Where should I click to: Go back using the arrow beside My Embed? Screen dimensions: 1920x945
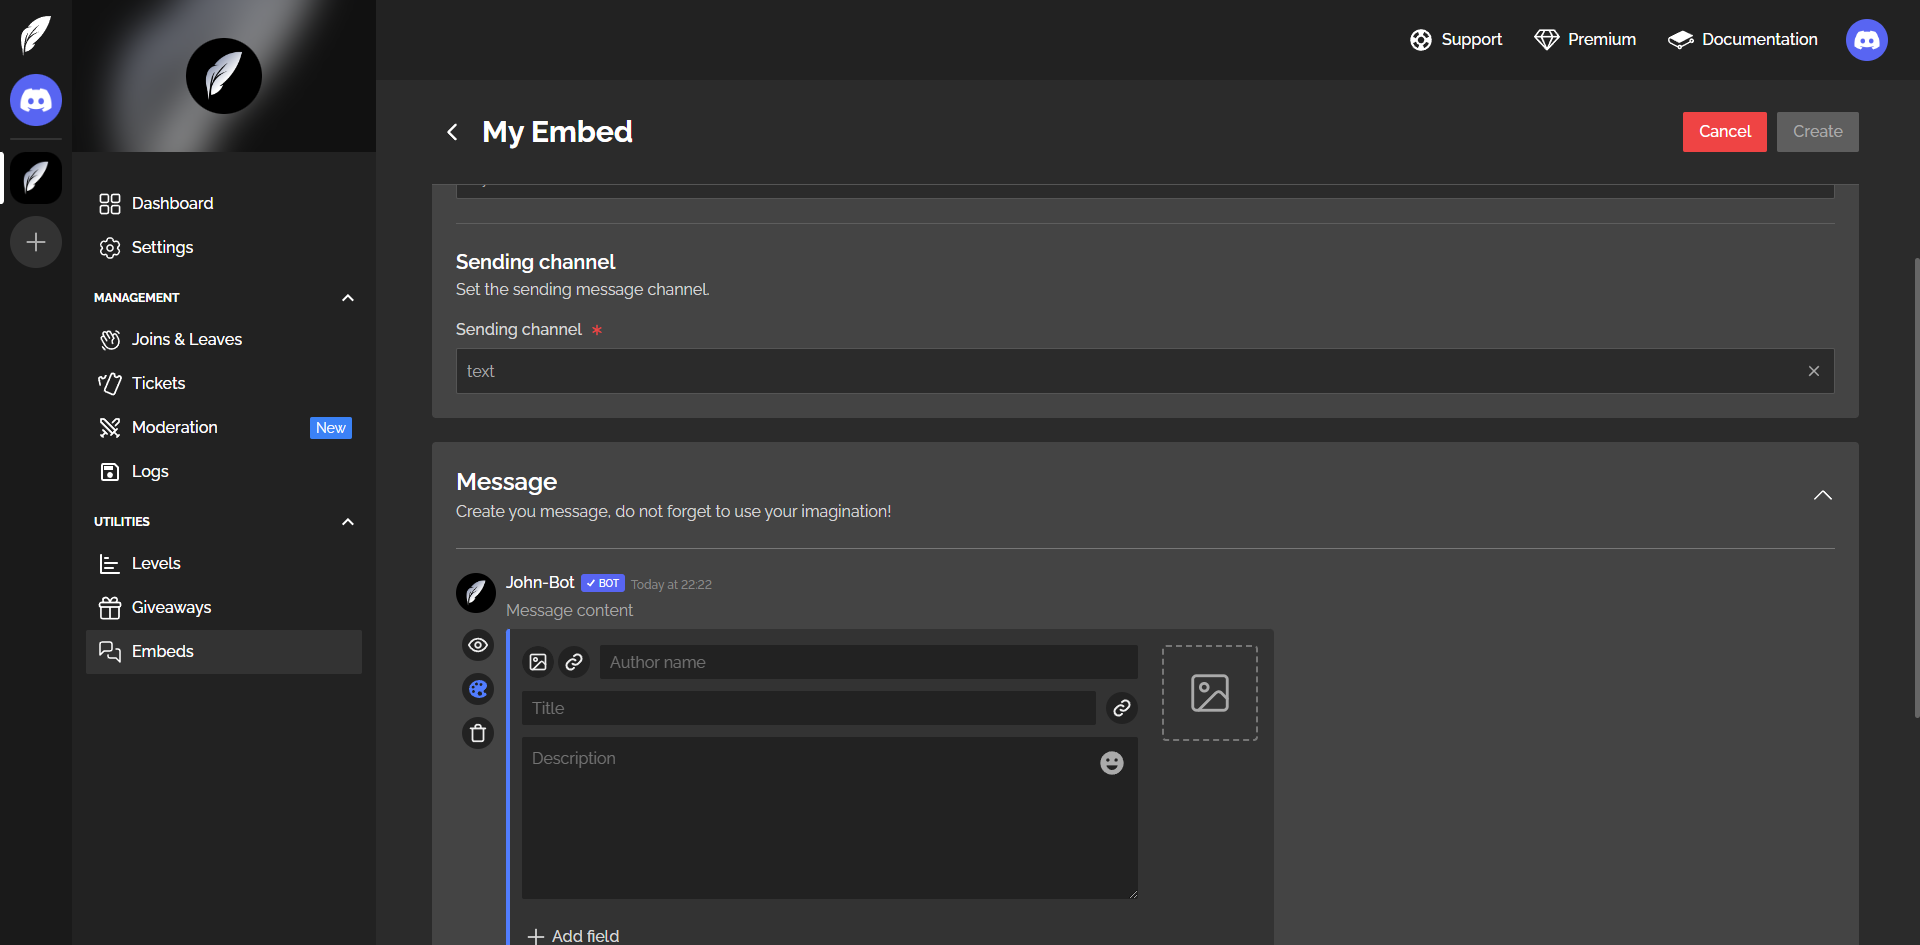click(452, 132)
